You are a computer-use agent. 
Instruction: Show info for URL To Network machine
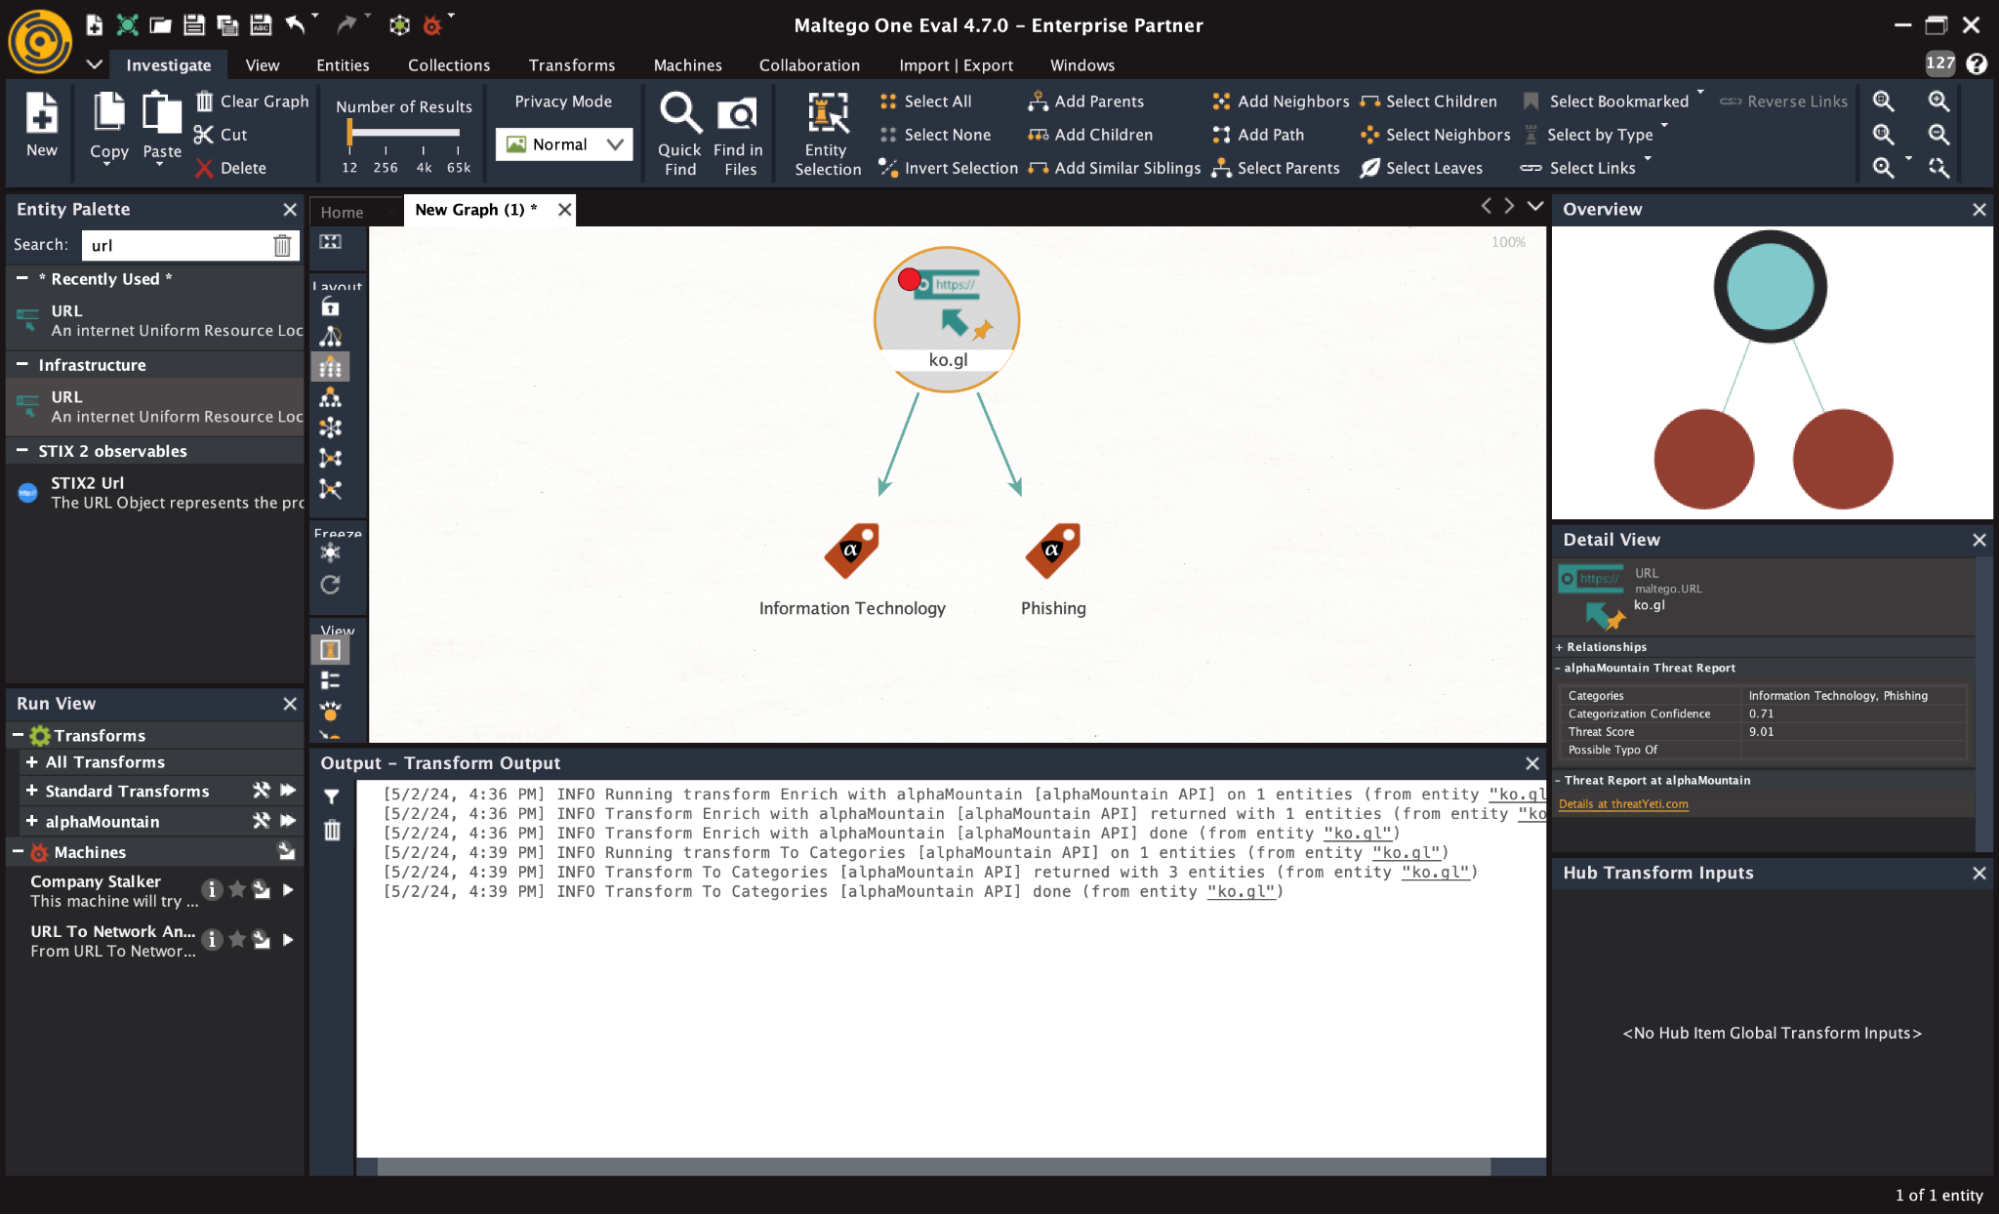211,939
